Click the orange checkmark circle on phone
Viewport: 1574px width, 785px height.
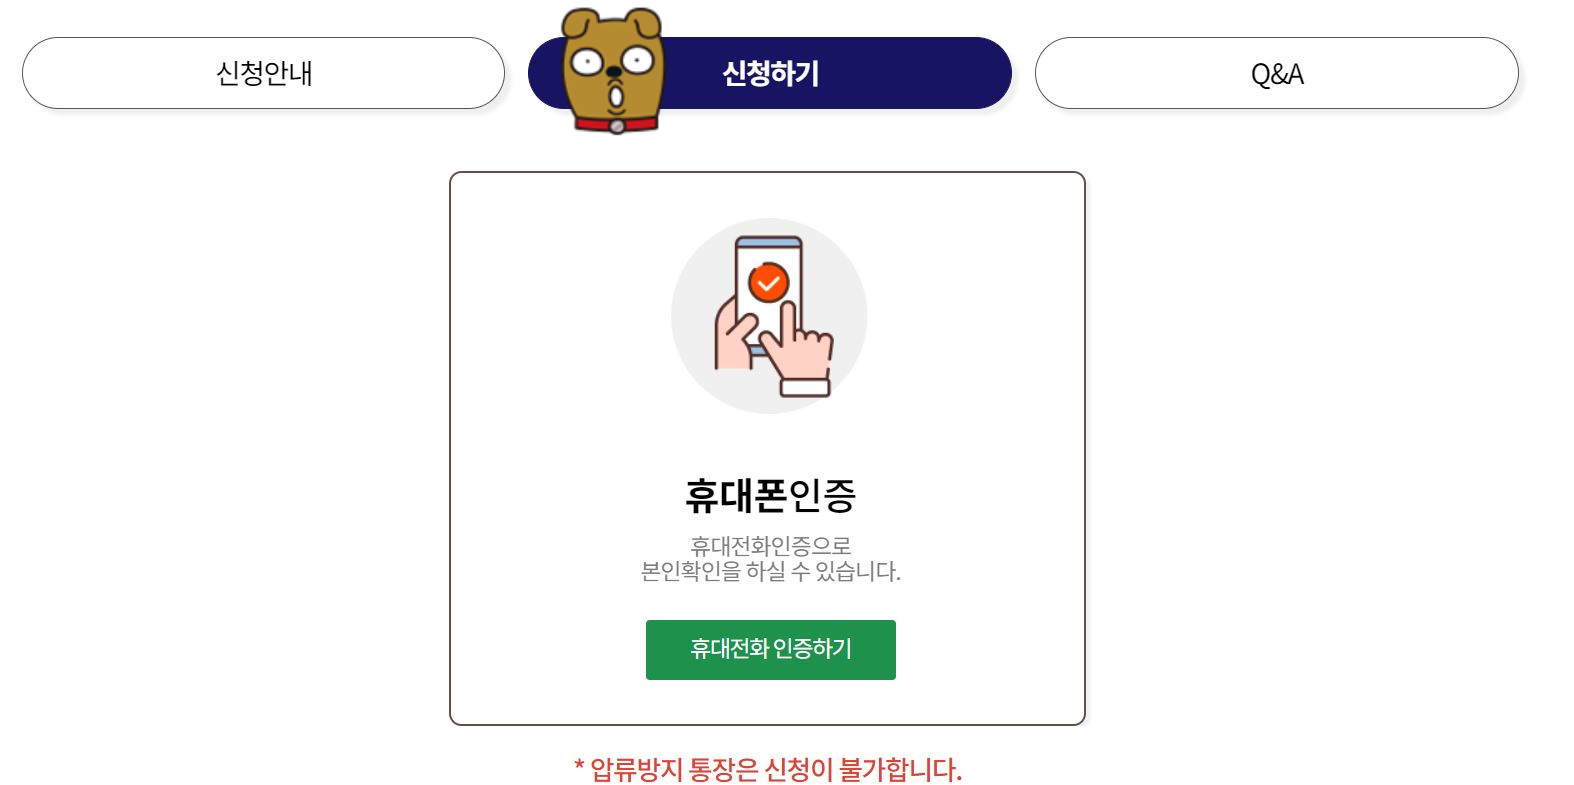tap(768, 283)
